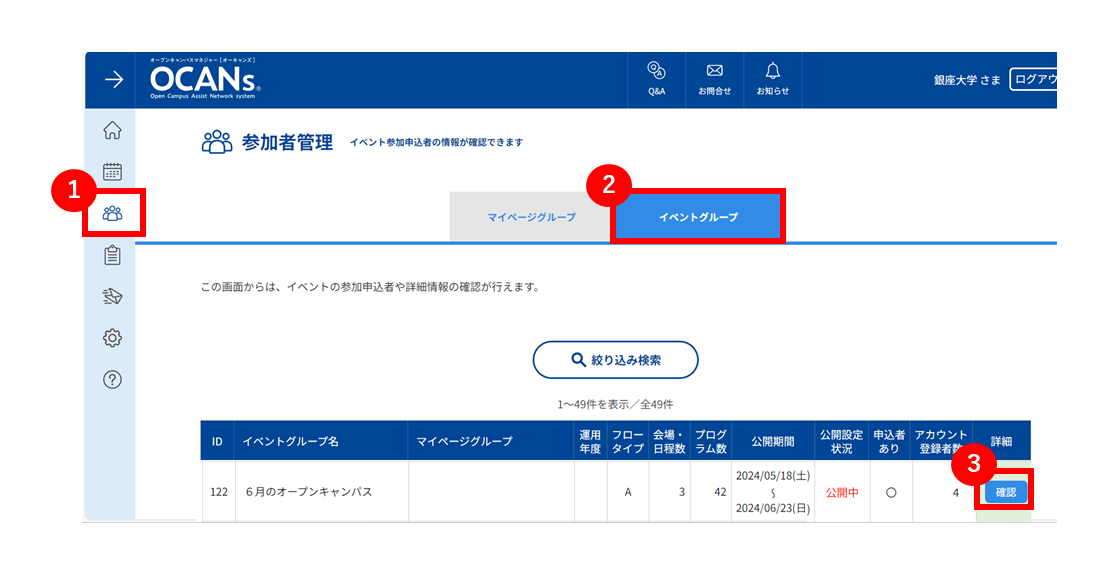
Task: Click the イベントグループ名 column header
Action: 290,441
